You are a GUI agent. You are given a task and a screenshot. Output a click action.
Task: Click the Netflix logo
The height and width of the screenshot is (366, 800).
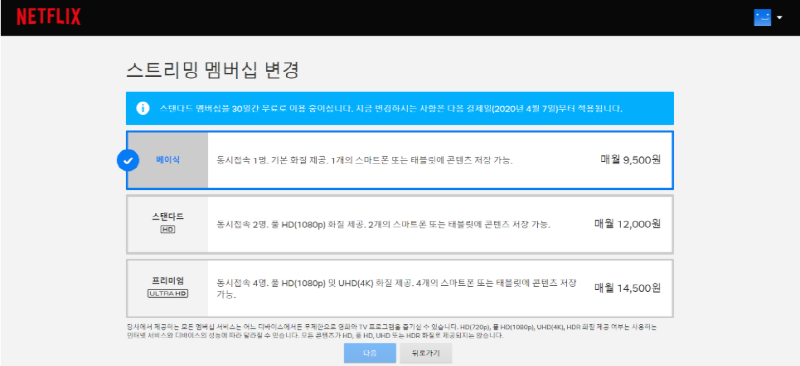click(x=48, y=17)
